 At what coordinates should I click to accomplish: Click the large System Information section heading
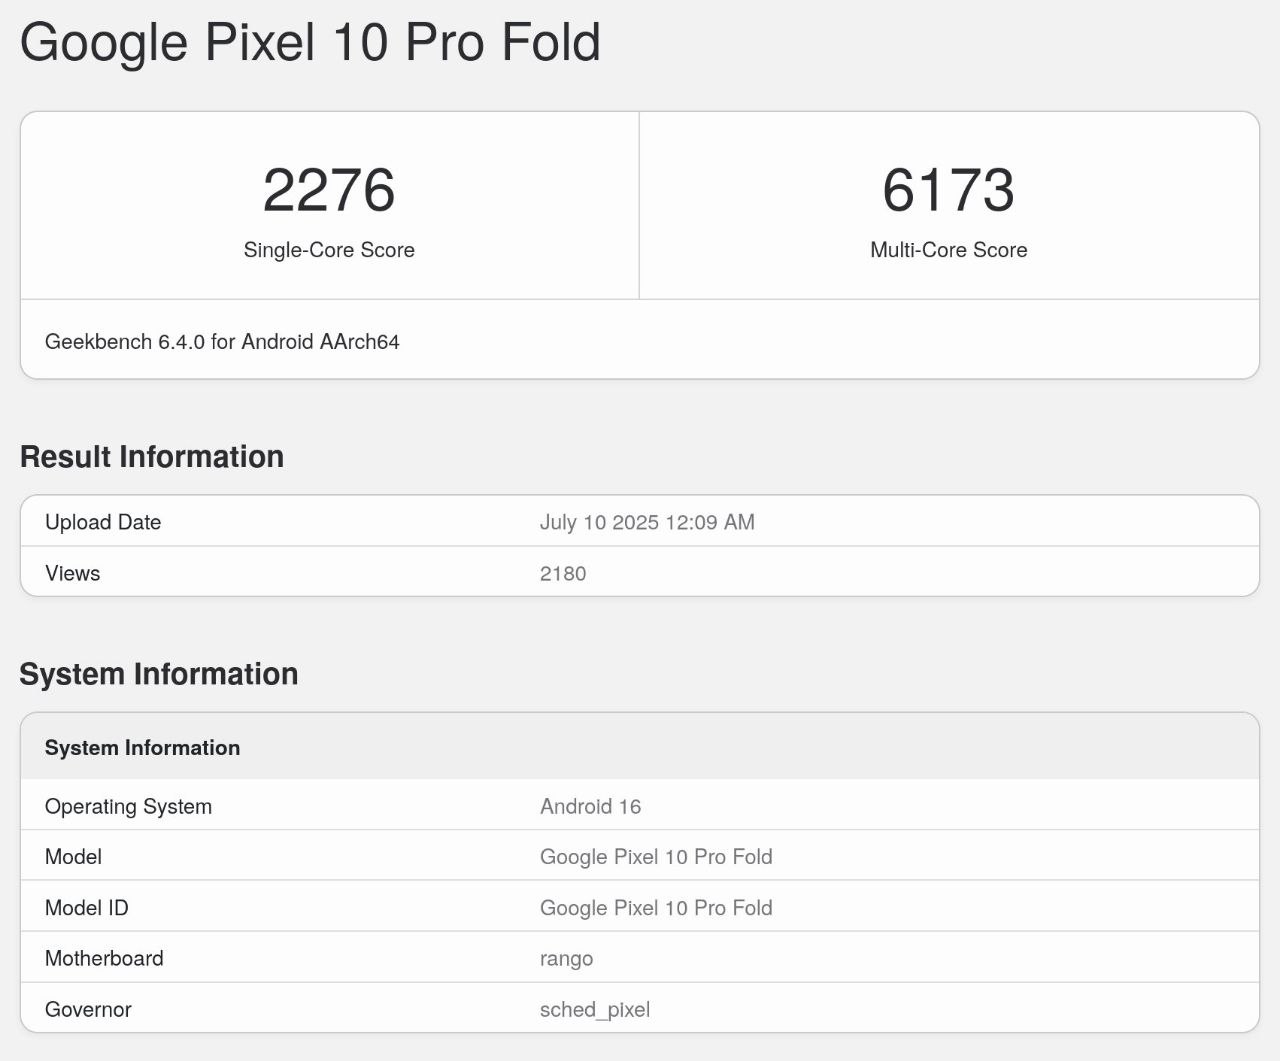pos(159,674)
